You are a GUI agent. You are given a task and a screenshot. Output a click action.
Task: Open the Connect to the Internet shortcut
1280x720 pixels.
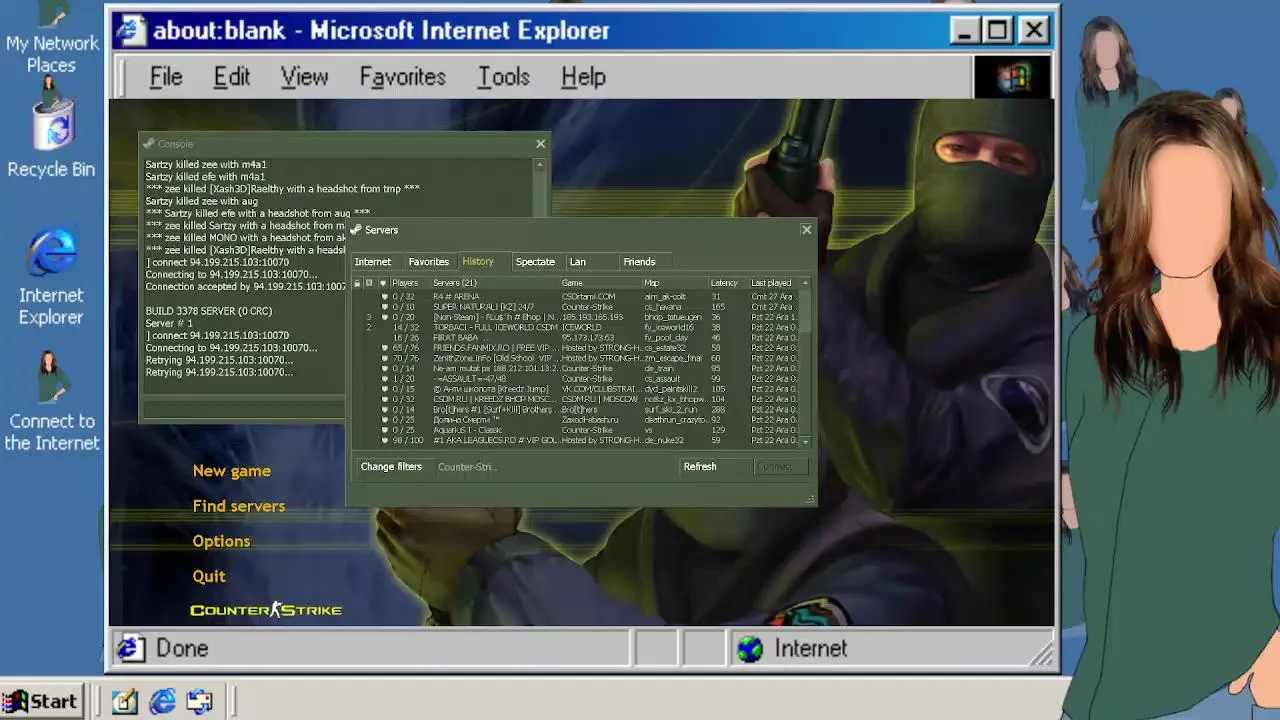(x=51, y=403)
